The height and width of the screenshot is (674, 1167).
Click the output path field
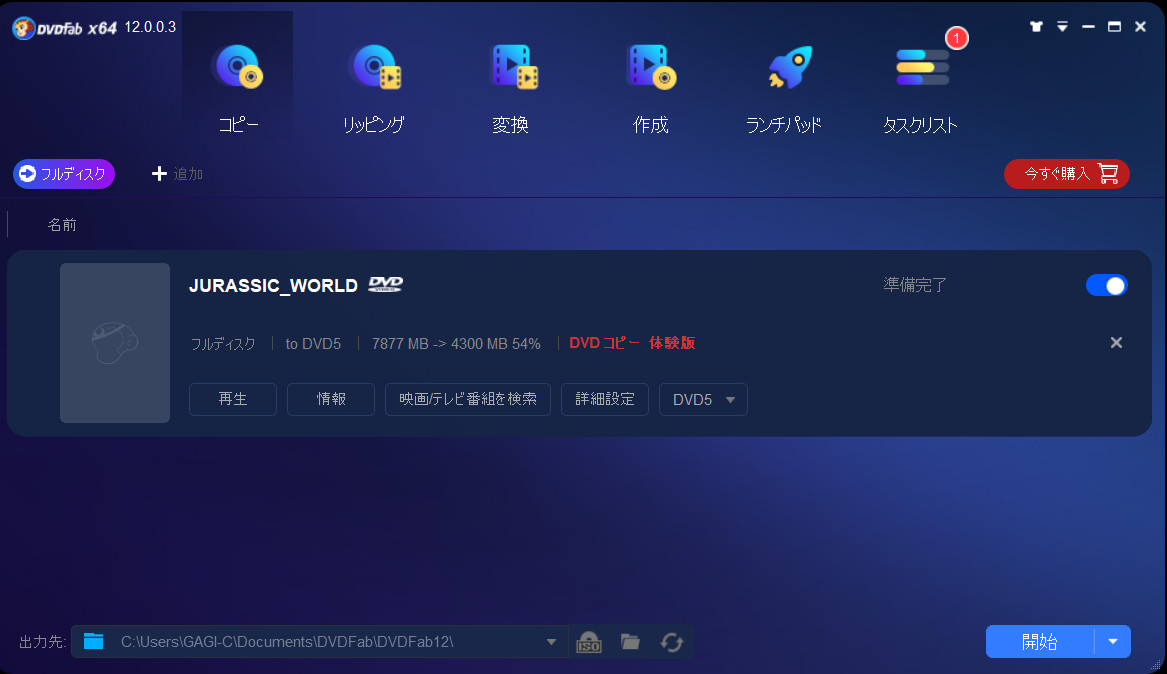(320, 641)
